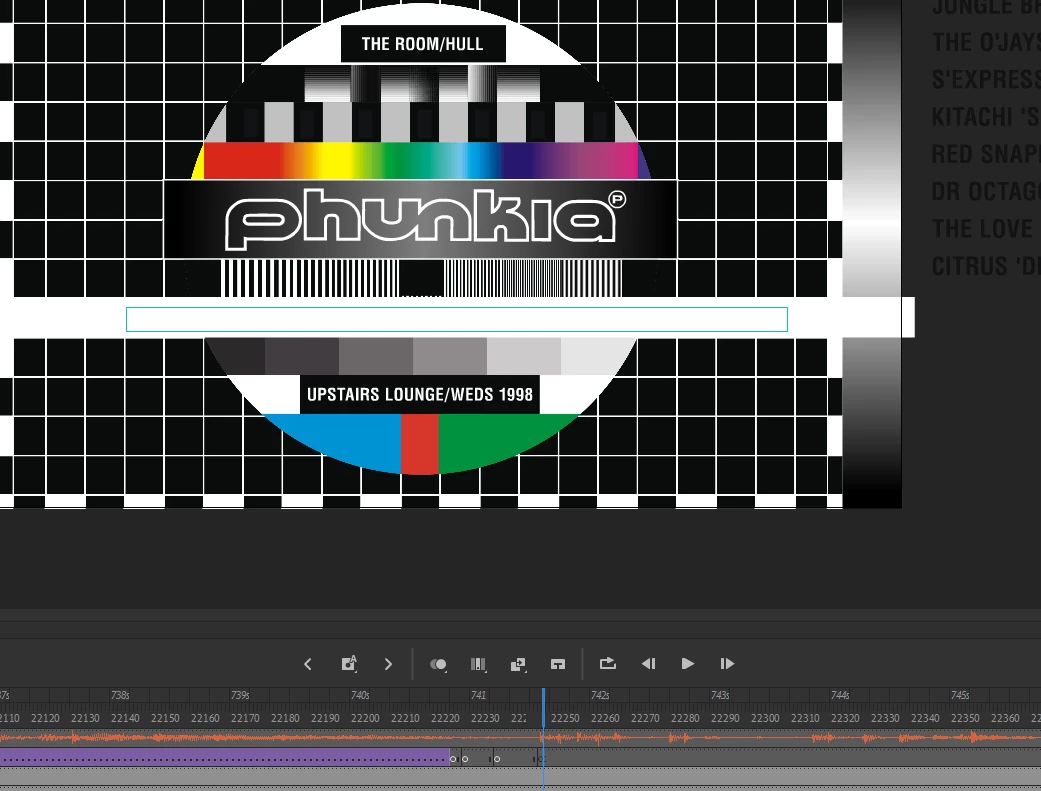Select the green segment of the circle bottom
1041x791 pixels.
coord(498,437)
